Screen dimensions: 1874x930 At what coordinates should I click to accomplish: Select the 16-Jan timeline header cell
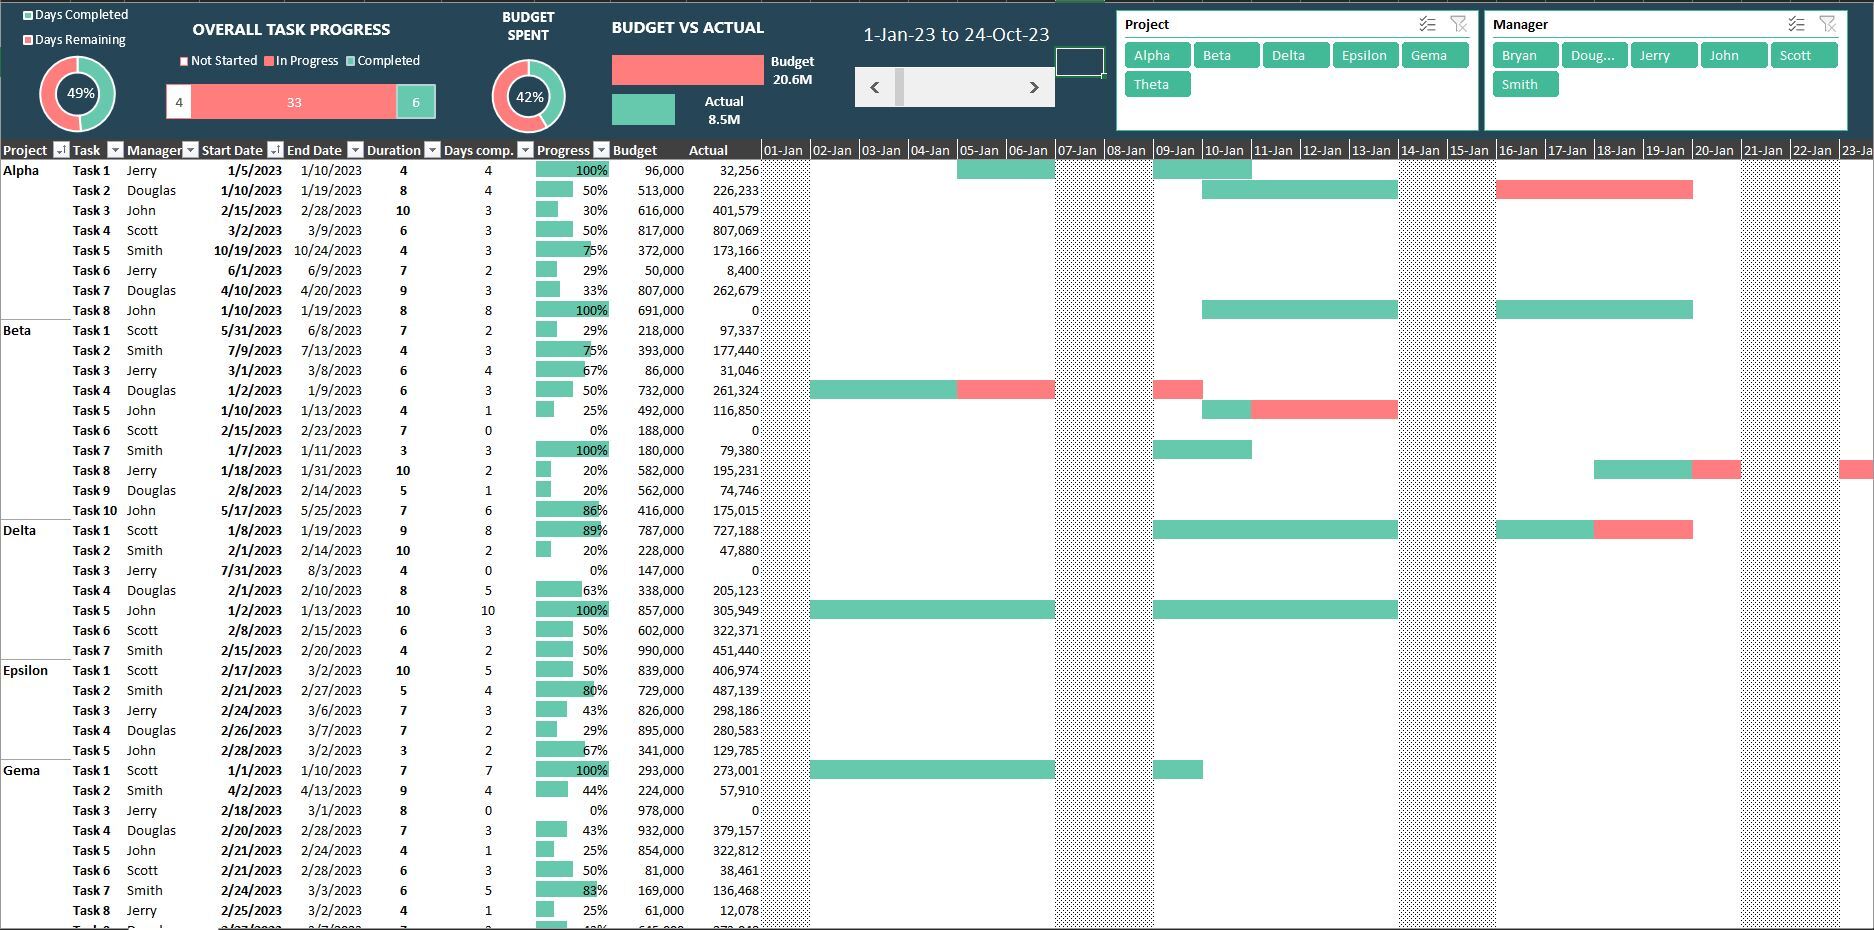click(1520, 150)
